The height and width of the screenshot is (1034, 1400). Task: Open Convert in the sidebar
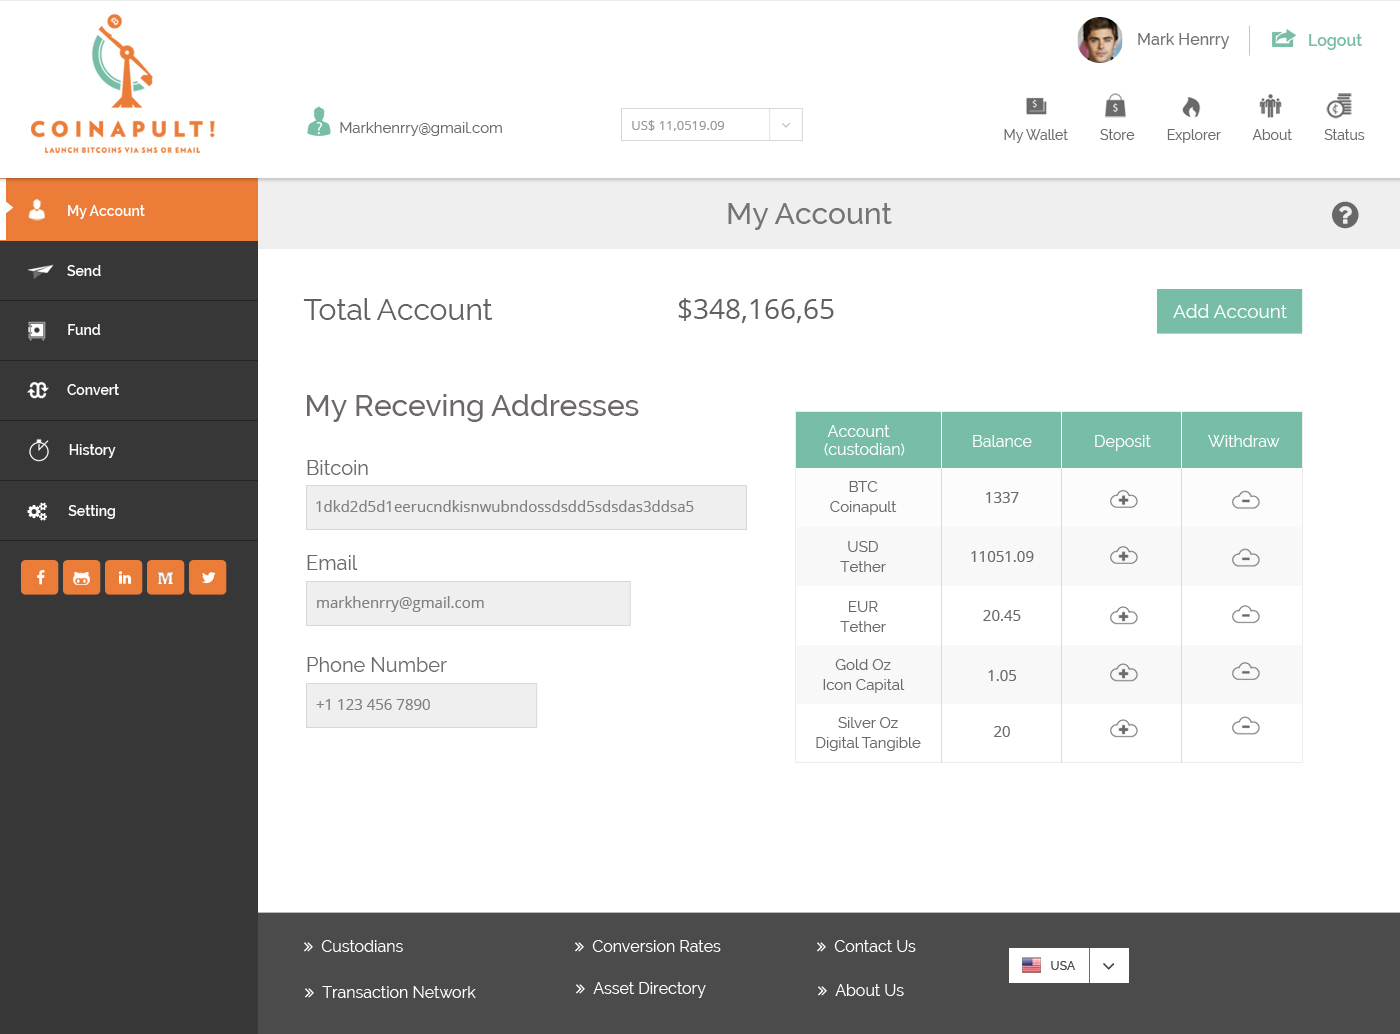click(x=129, y=390)
